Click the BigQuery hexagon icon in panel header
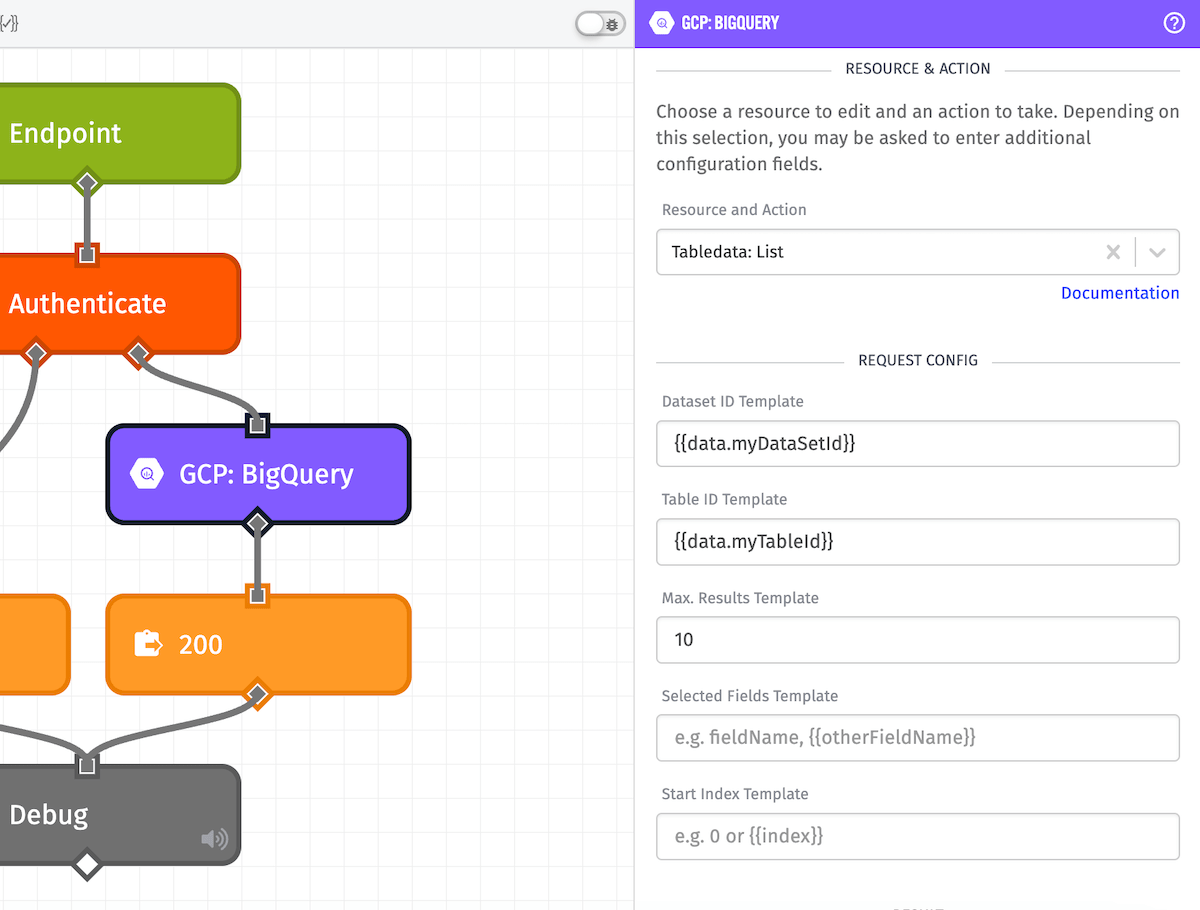1200x910 pixels. pos(661,23)
